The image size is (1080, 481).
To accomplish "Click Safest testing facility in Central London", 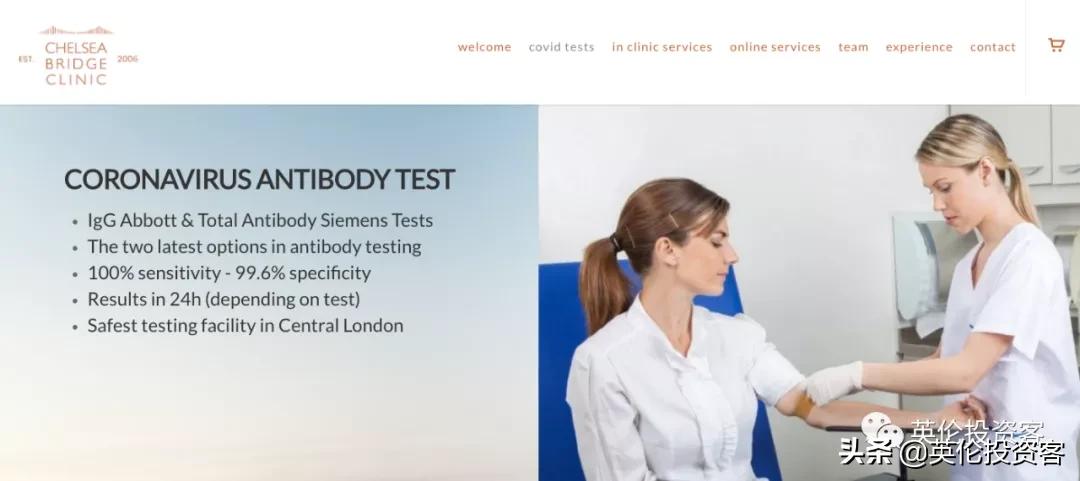I will point(245,325).
